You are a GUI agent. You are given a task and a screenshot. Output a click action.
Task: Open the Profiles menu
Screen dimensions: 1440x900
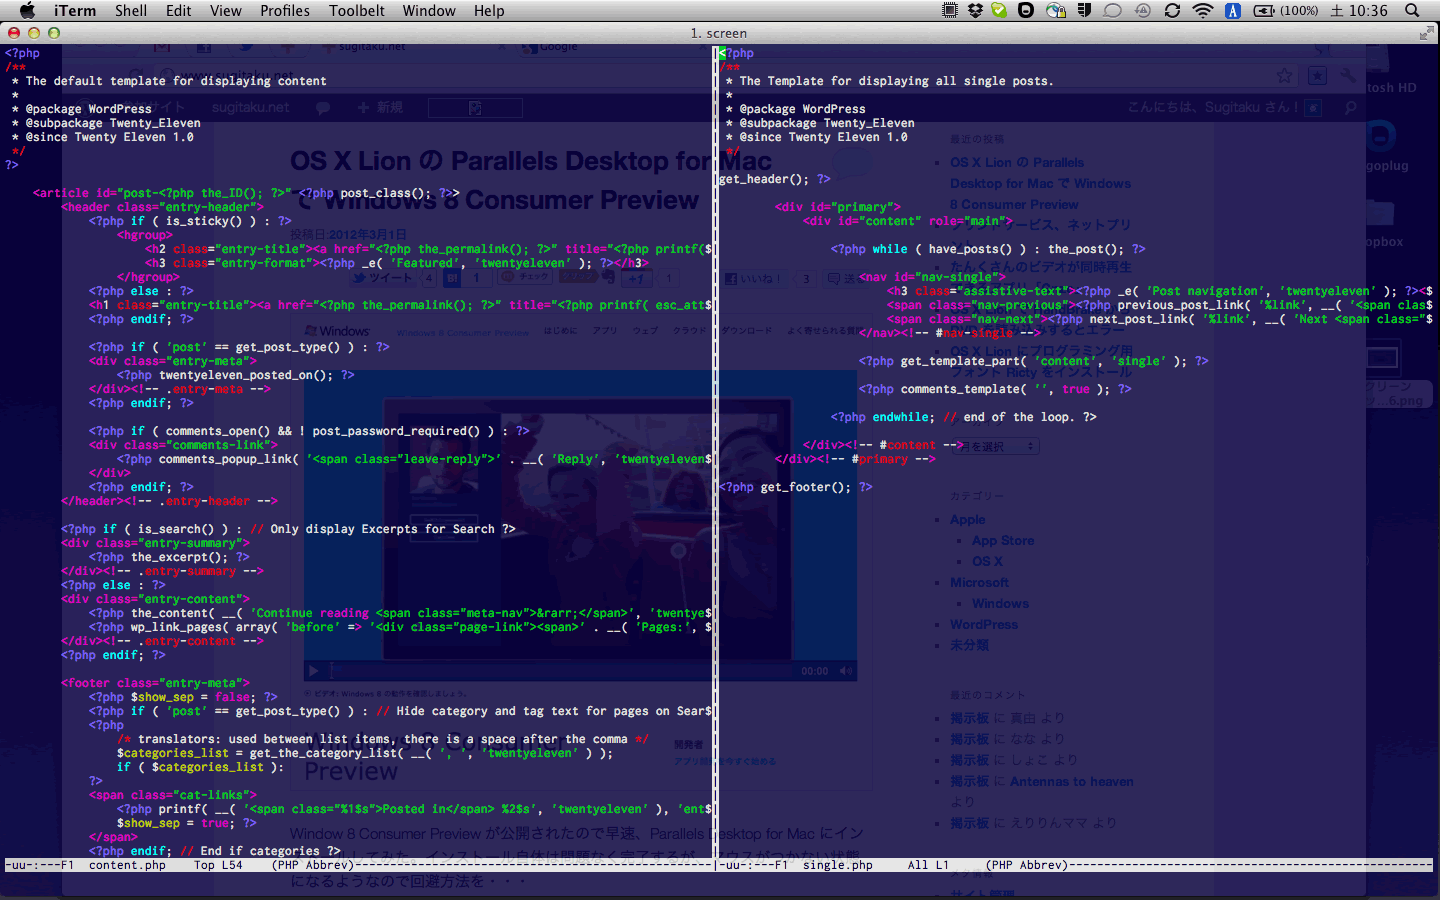tap(285, 11)
